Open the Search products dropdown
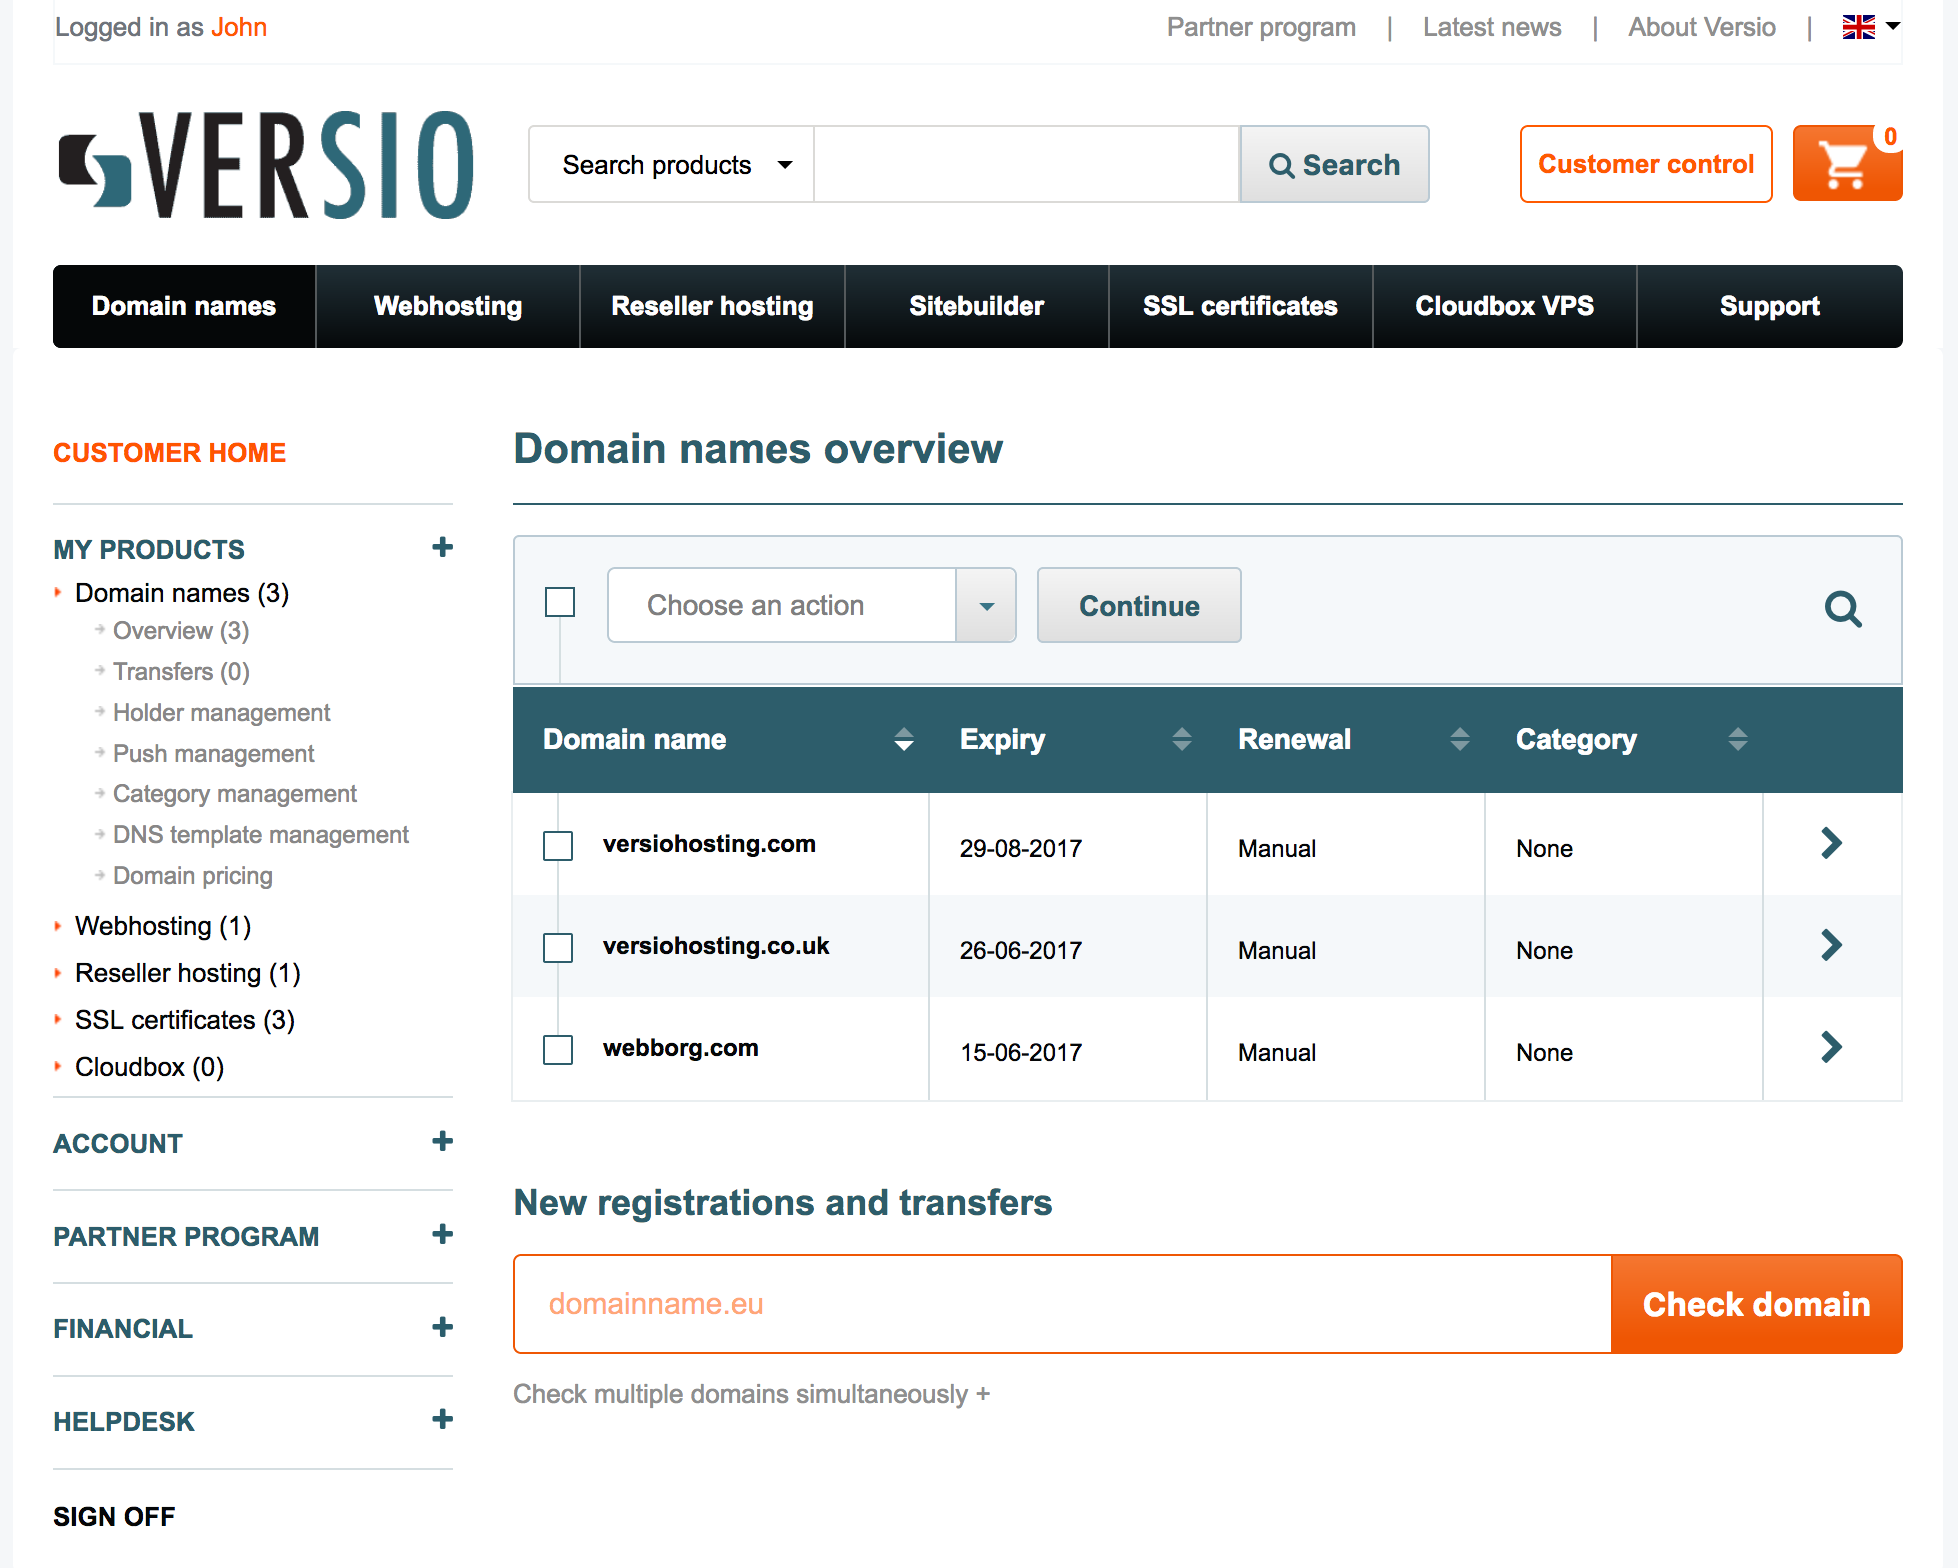 coord(671,164)
